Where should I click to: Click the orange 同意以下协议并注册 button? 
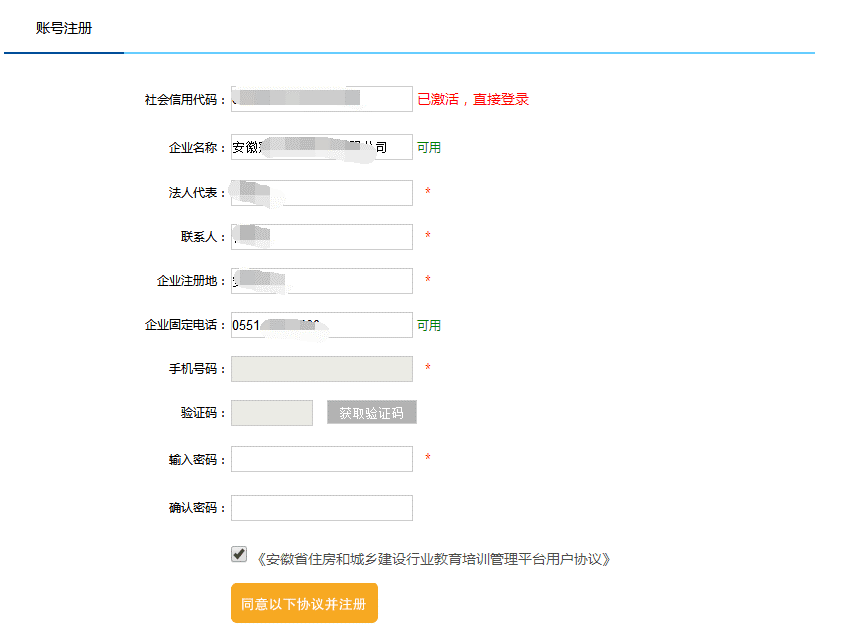pyautogui.click(x=304, y=603)
